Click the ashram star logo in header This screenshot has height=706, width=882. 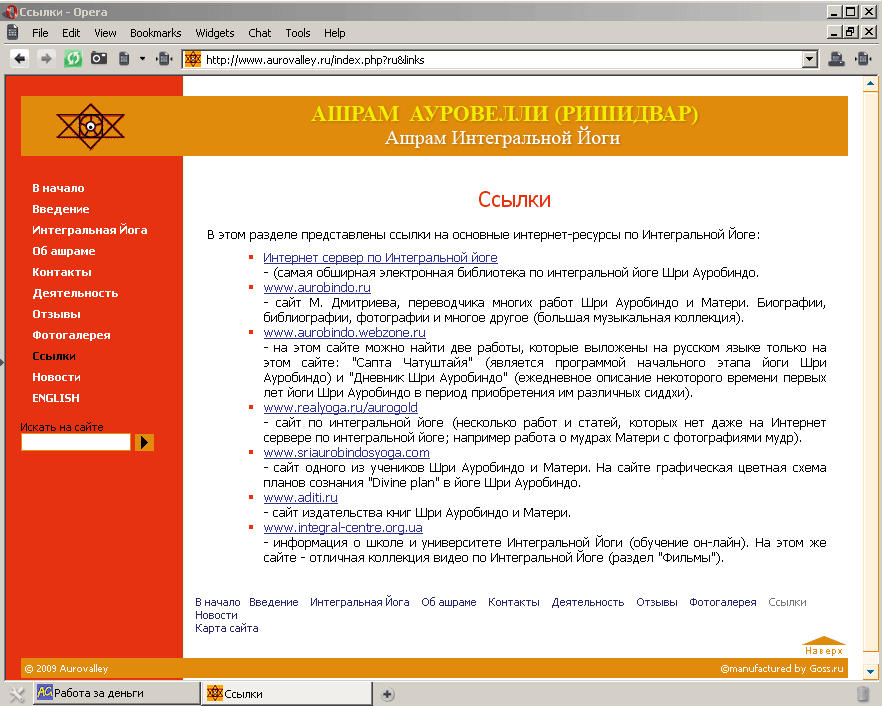(x=90, y=126)
